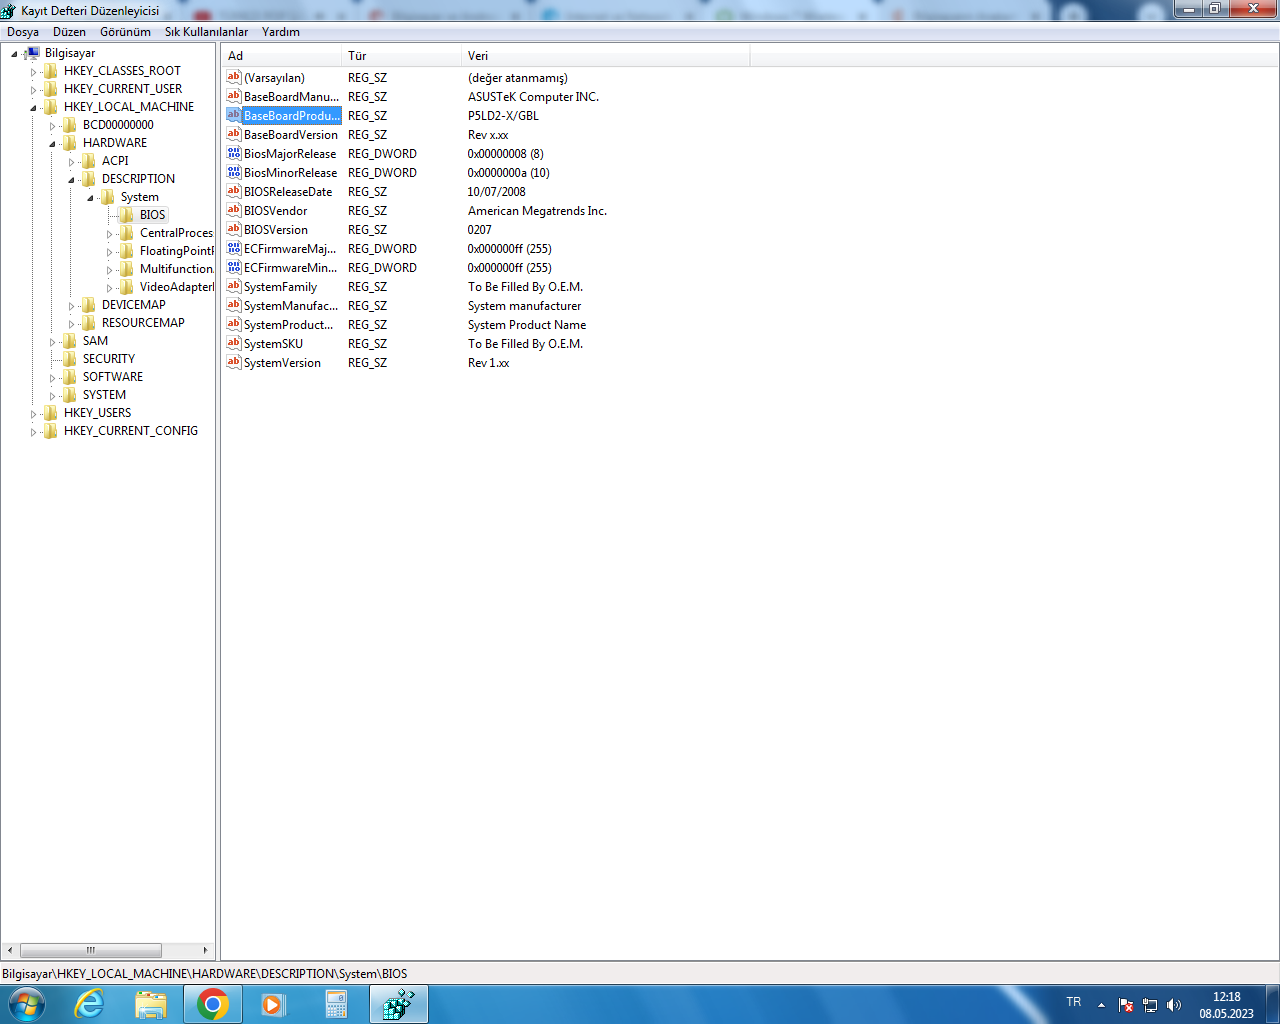Select the SAM folder icon
Image resolution: width=1280 pixels, height=1024 pixels.
point(70,341)
